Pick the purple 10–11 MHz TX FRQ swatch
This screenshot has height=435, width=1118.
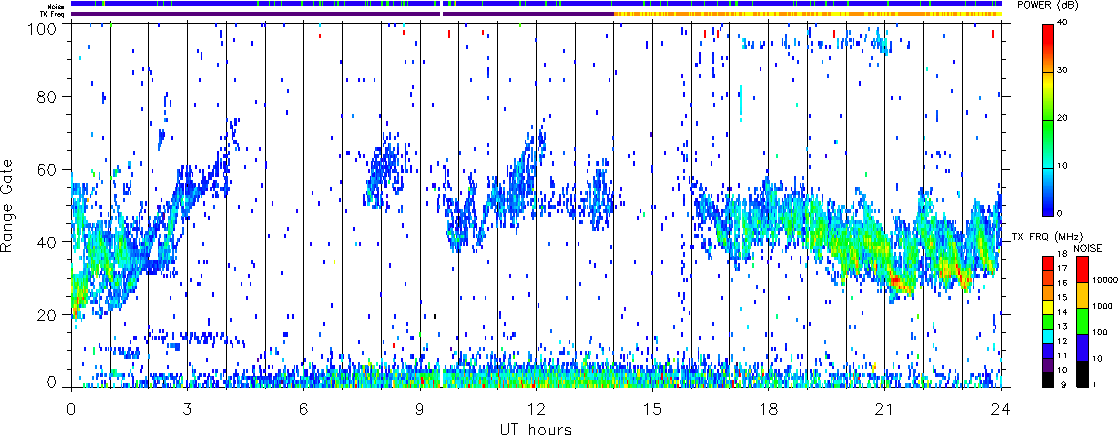click(1048, 365)
